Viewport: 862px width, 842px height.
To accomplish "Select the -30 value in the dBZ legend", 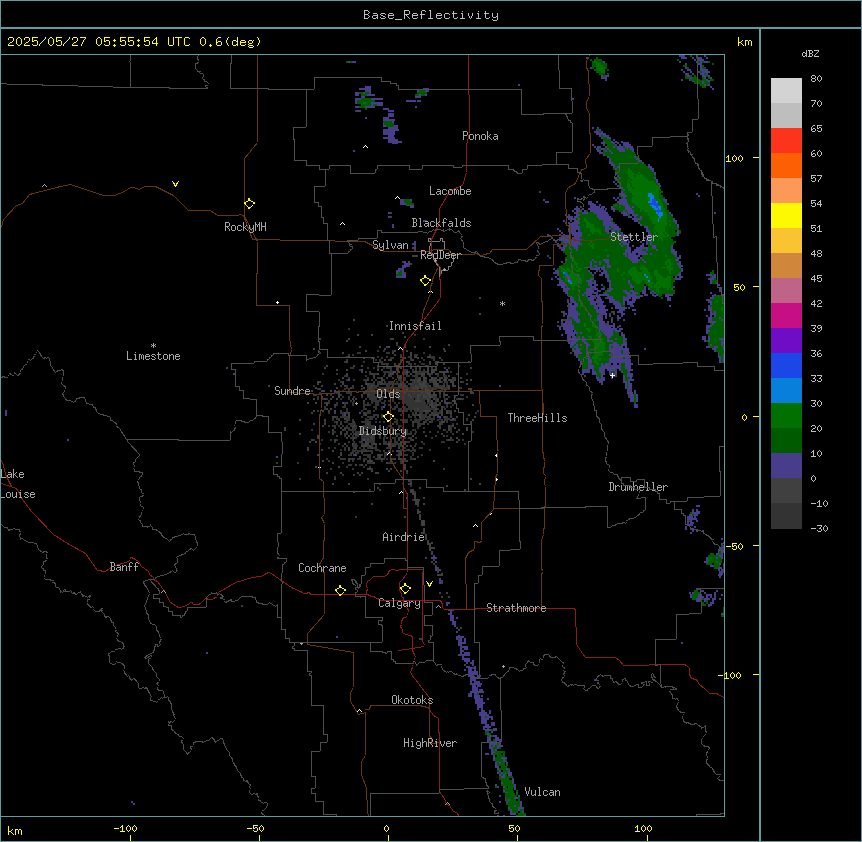I will 819,529.
